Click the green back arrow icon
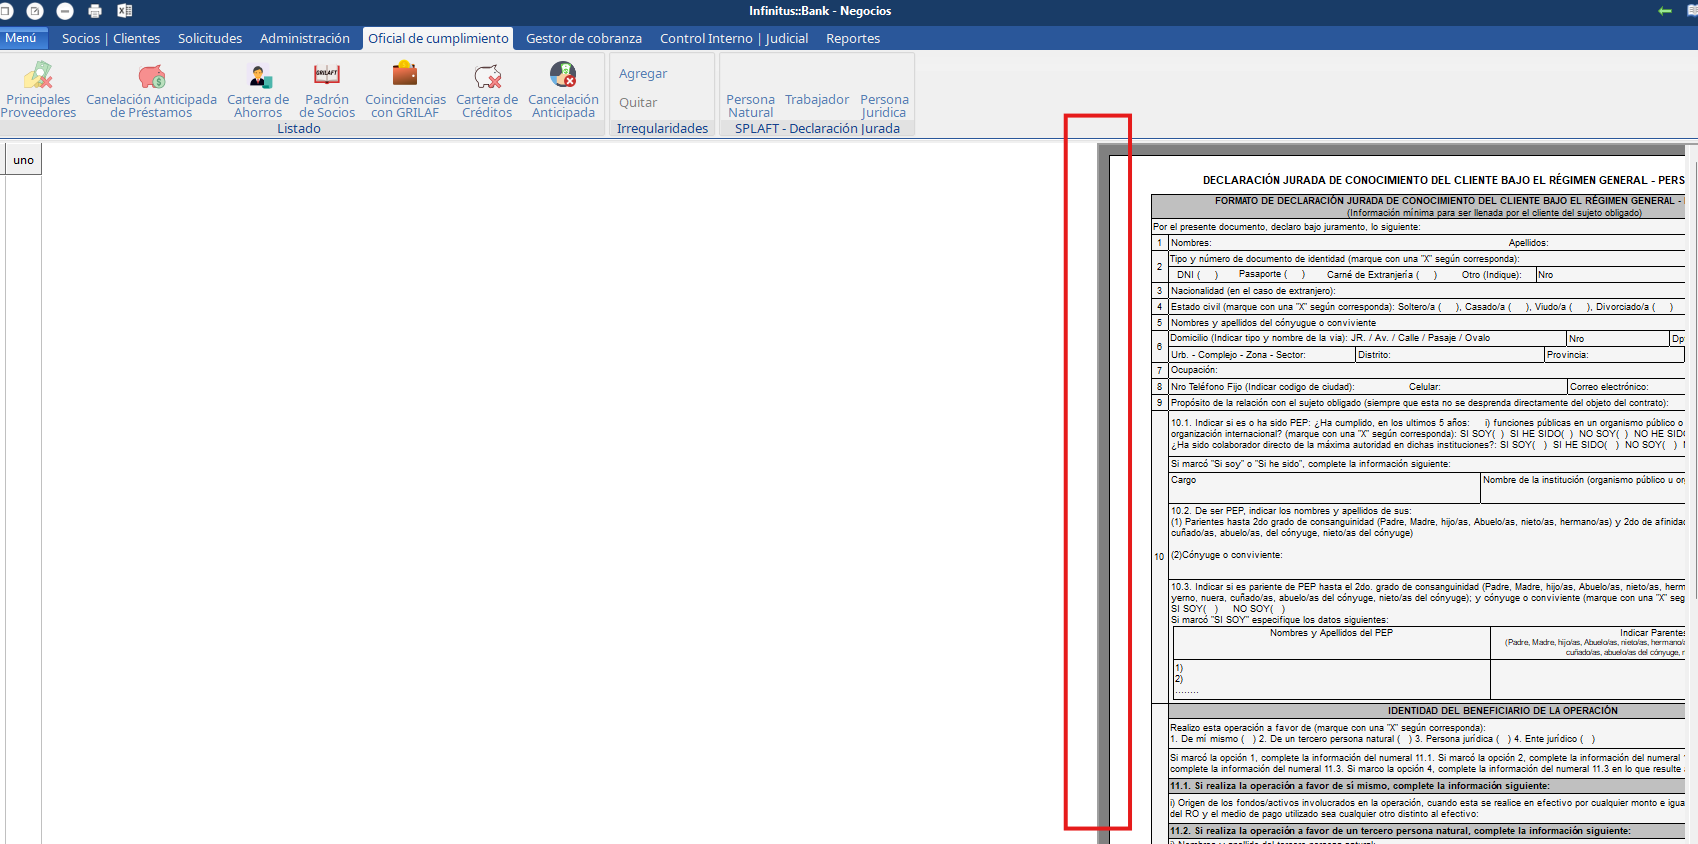Screen dimensions: 1698x844 [x=1665, y=11]
